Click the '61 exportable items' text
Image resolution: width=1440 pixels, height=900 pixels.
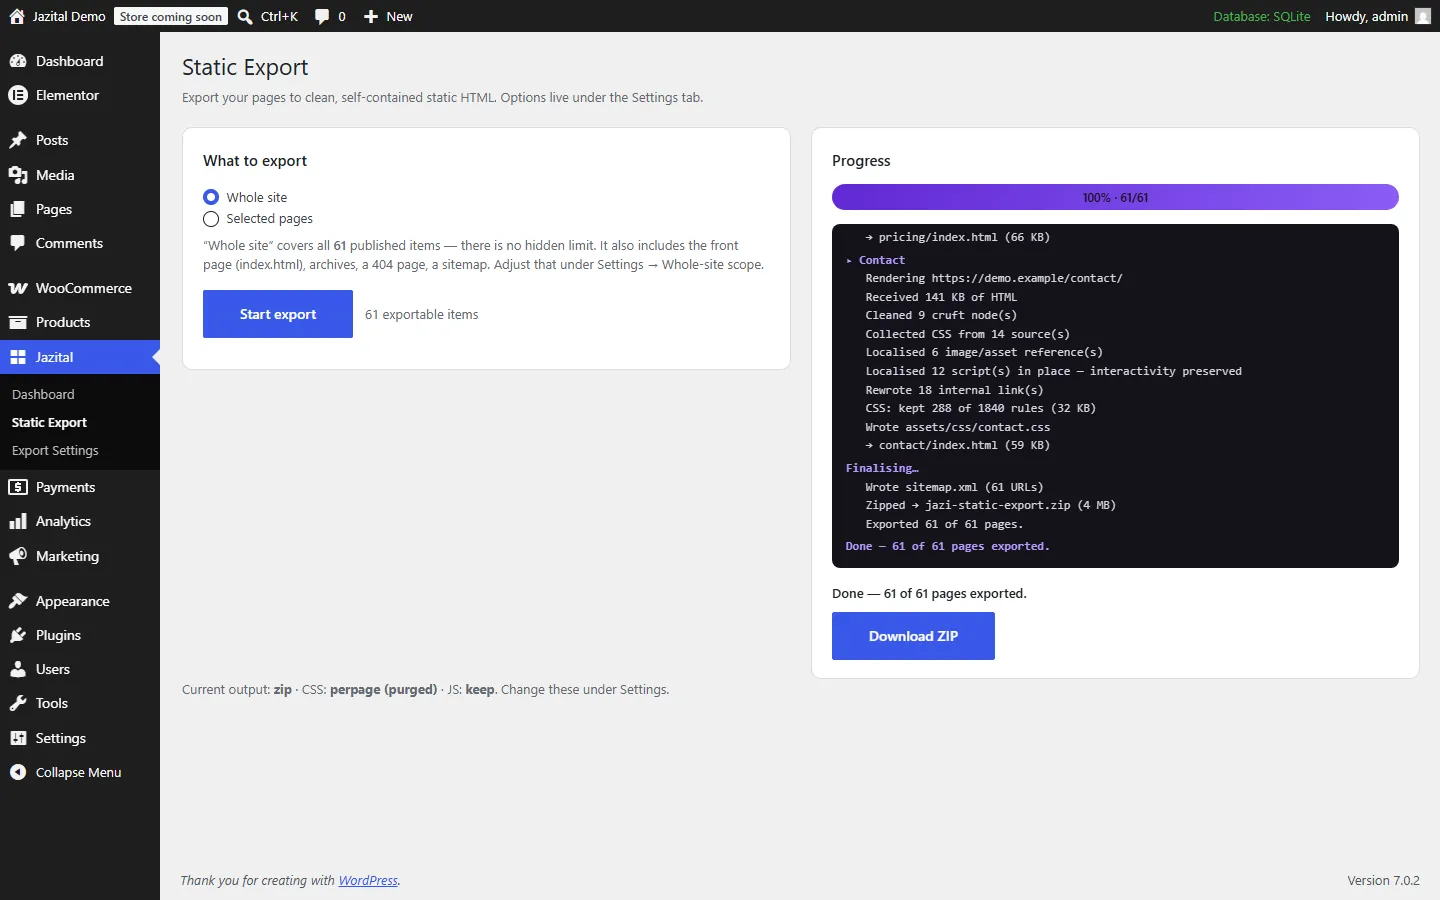(x=421, y=314)
